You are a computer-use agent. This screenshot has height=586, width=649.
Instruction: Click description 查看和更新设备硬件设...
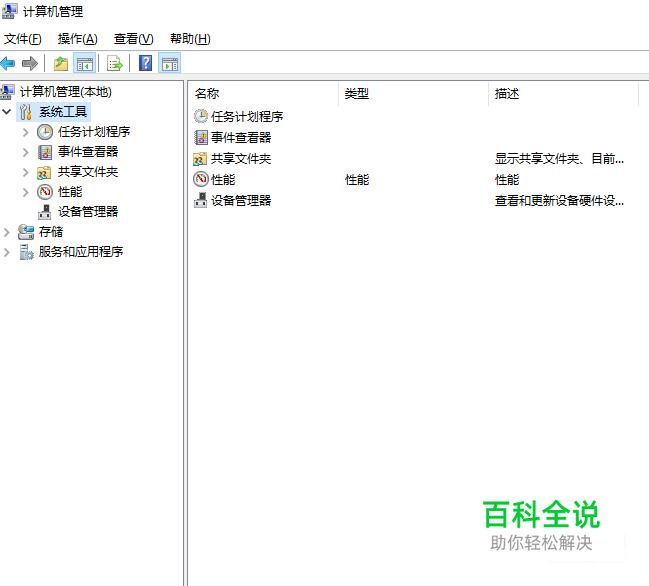[559, 201]
